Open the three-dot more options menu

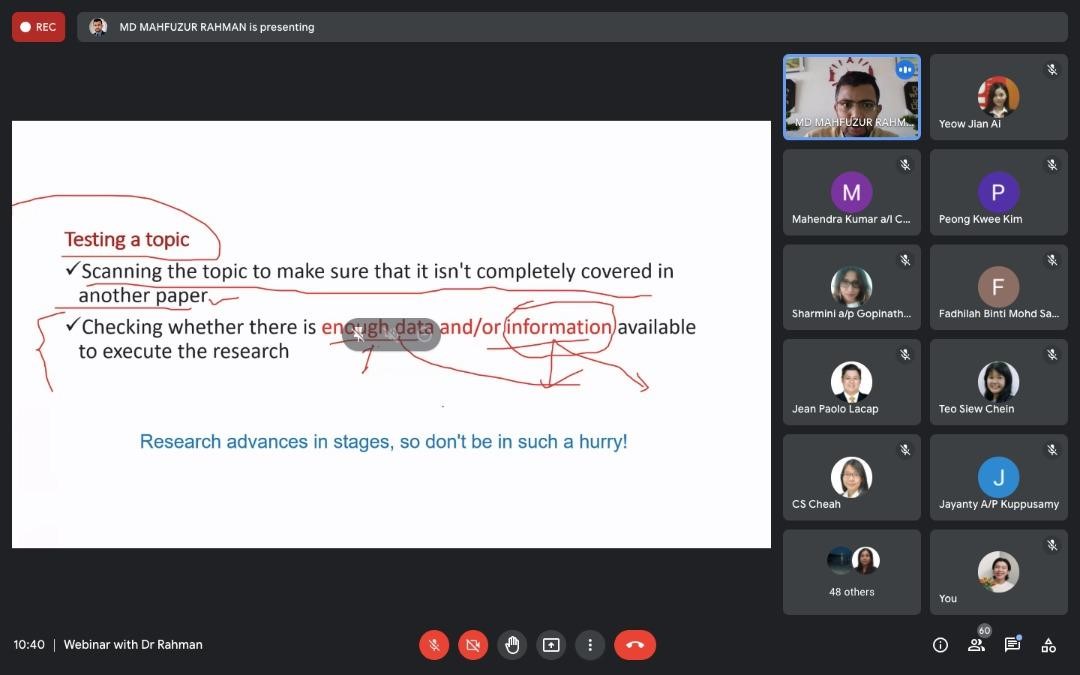click(x=590, y=645)
